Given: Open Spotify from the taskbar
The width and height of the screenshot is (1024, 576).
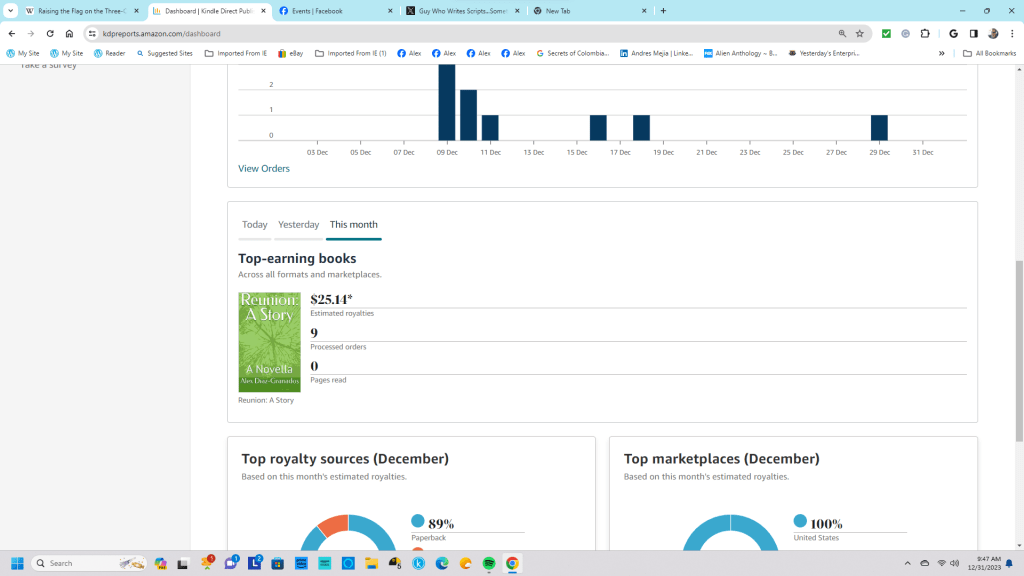Looking at the screenshot, I should (489, 563).
